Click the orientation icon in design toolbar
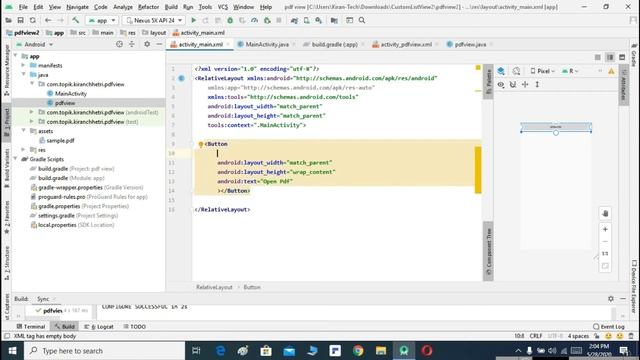The image size is (640, 360). pos(516,71)
